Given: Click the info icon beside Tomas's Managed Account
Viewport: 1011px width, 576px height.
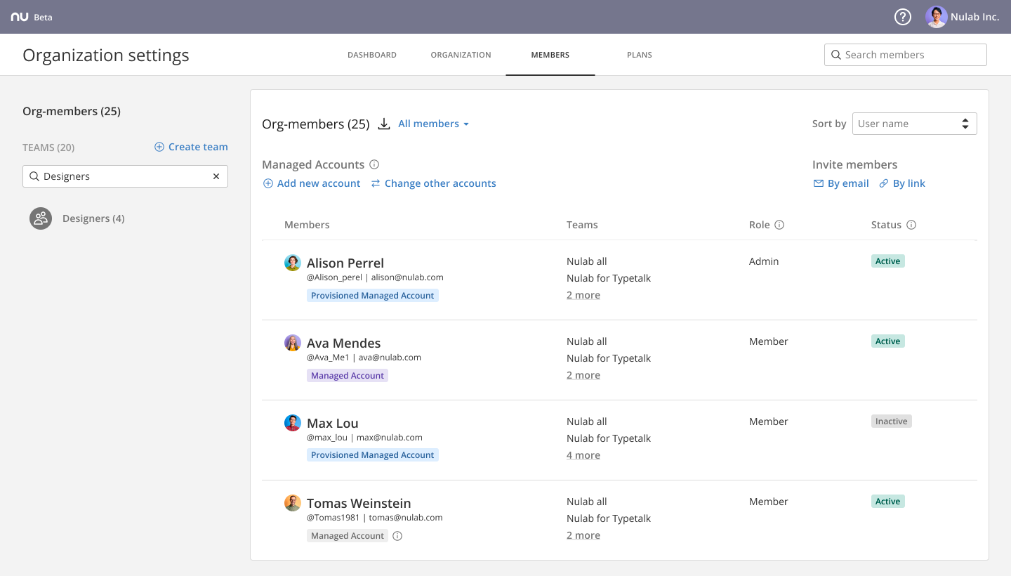Looking at the screenshot, I should pos(397,536).
